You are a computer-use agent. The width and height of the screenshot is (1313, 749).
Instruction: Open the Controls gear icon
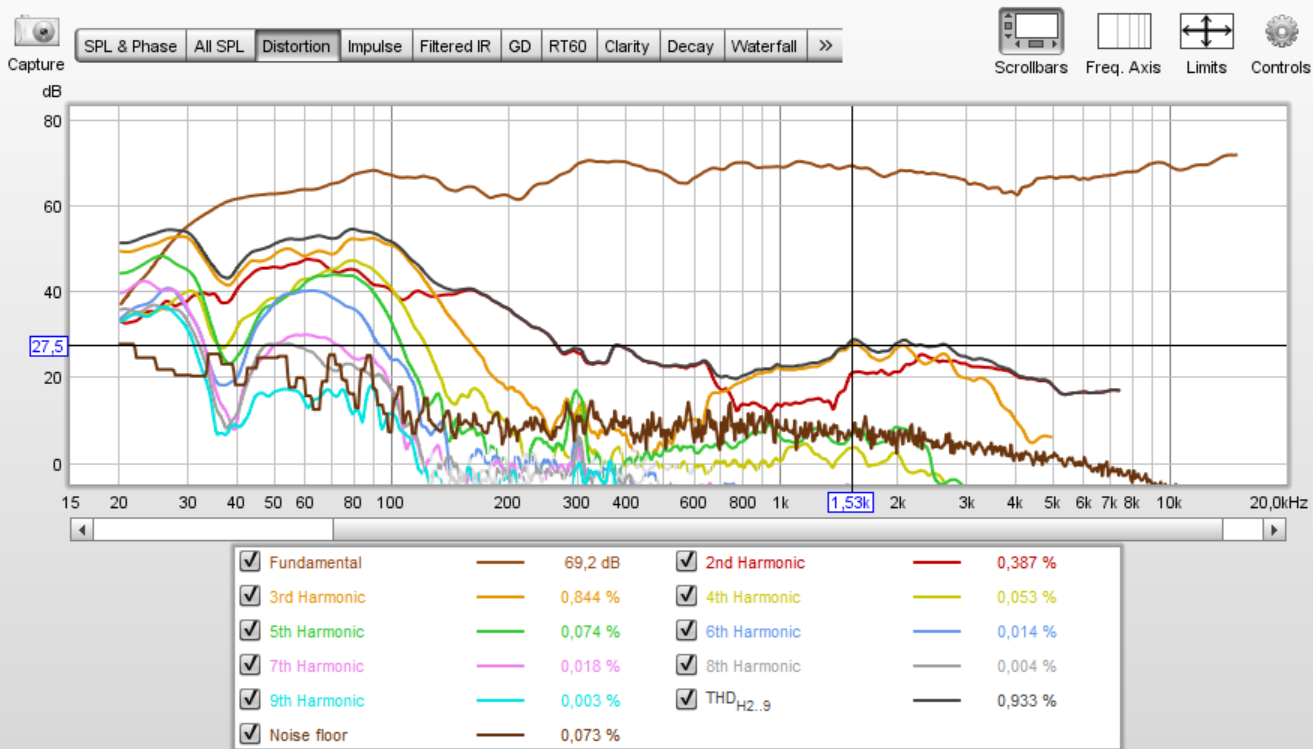(x=1281, y=31)
